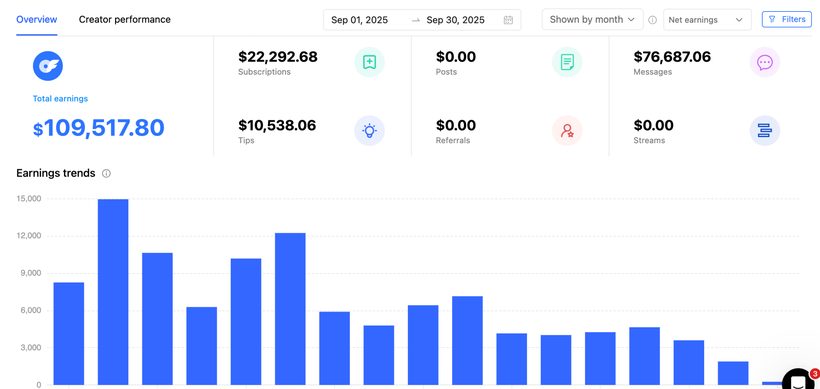Viewport: 820px width, 389px height.
Task: Switch to the Overview tab
Action: pos(37,19)
